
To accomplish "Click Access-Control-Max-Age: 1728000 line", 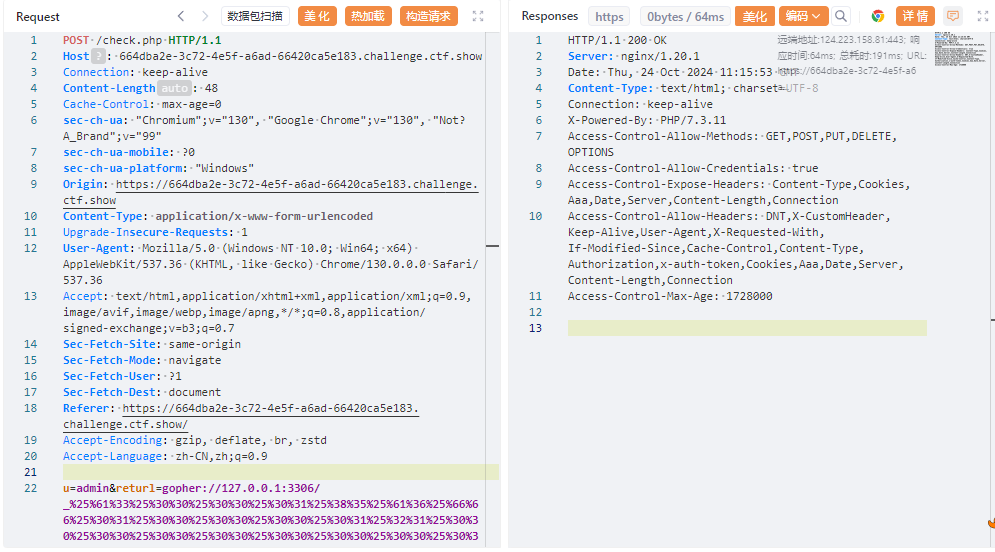I will [x=670, y=296].
